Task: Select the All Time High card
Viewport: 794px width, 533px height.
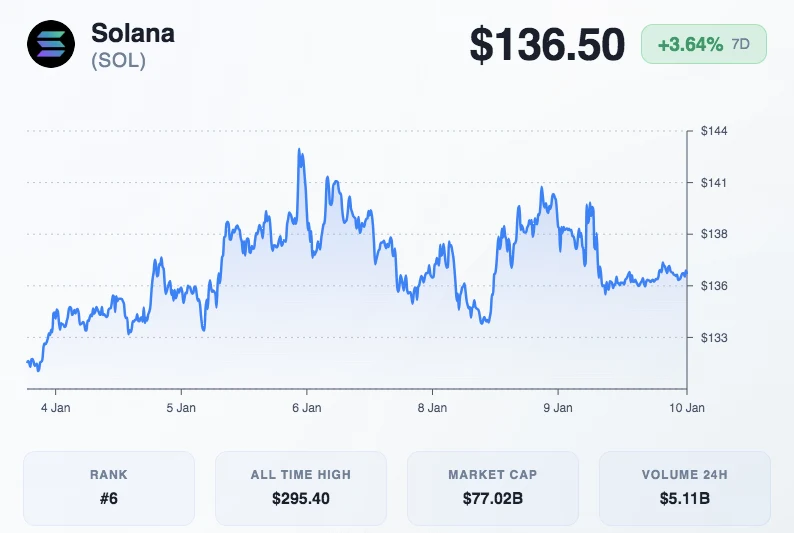Action: click(x=301, y=488)
